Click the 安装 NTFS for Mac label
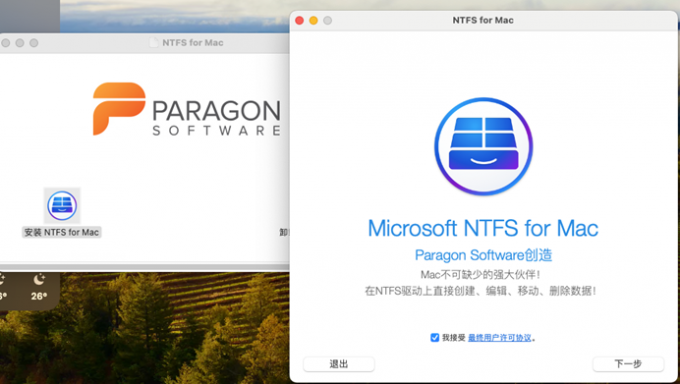The image size is (680, 384). [62, 232]
